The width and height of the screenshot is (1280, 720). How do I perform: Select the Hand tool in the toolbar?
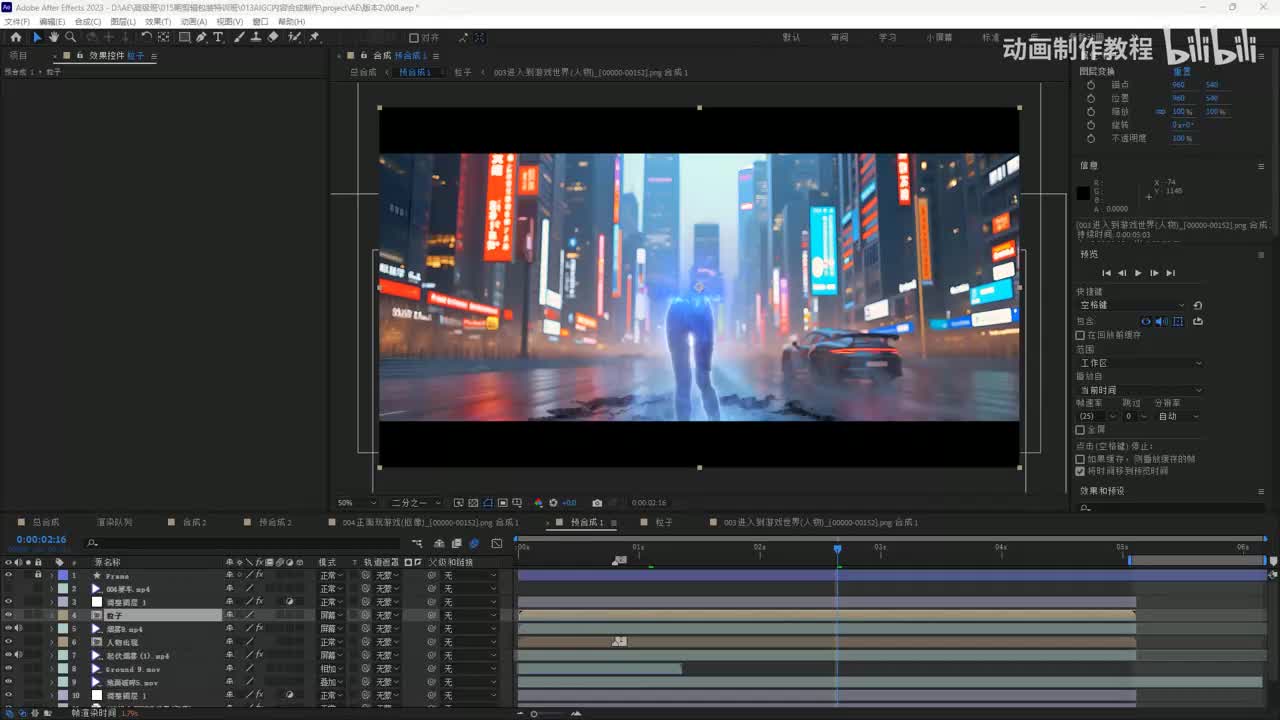[x=54, y=37]
